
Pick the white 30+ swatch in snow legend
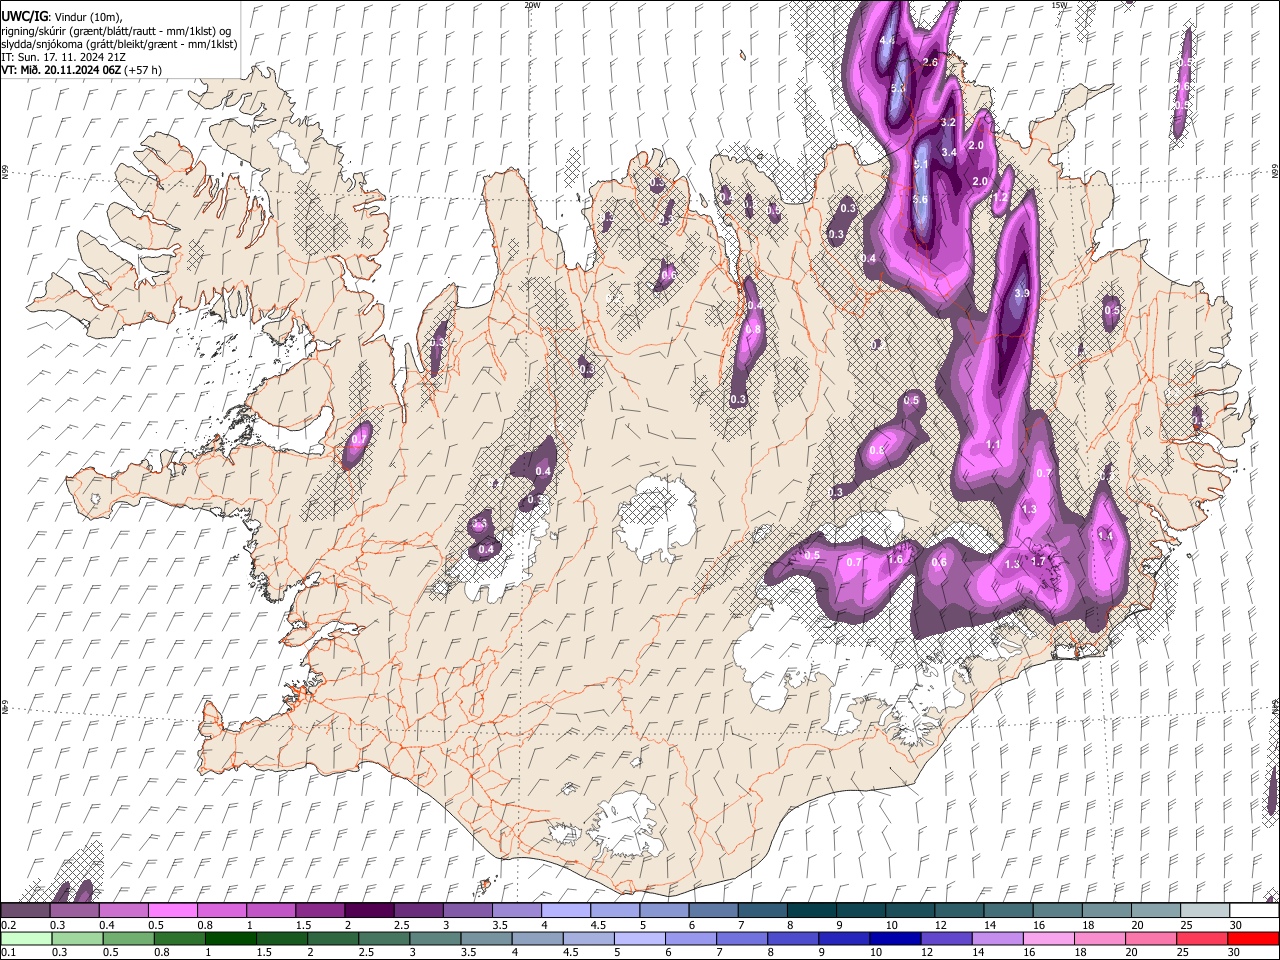1253,910
